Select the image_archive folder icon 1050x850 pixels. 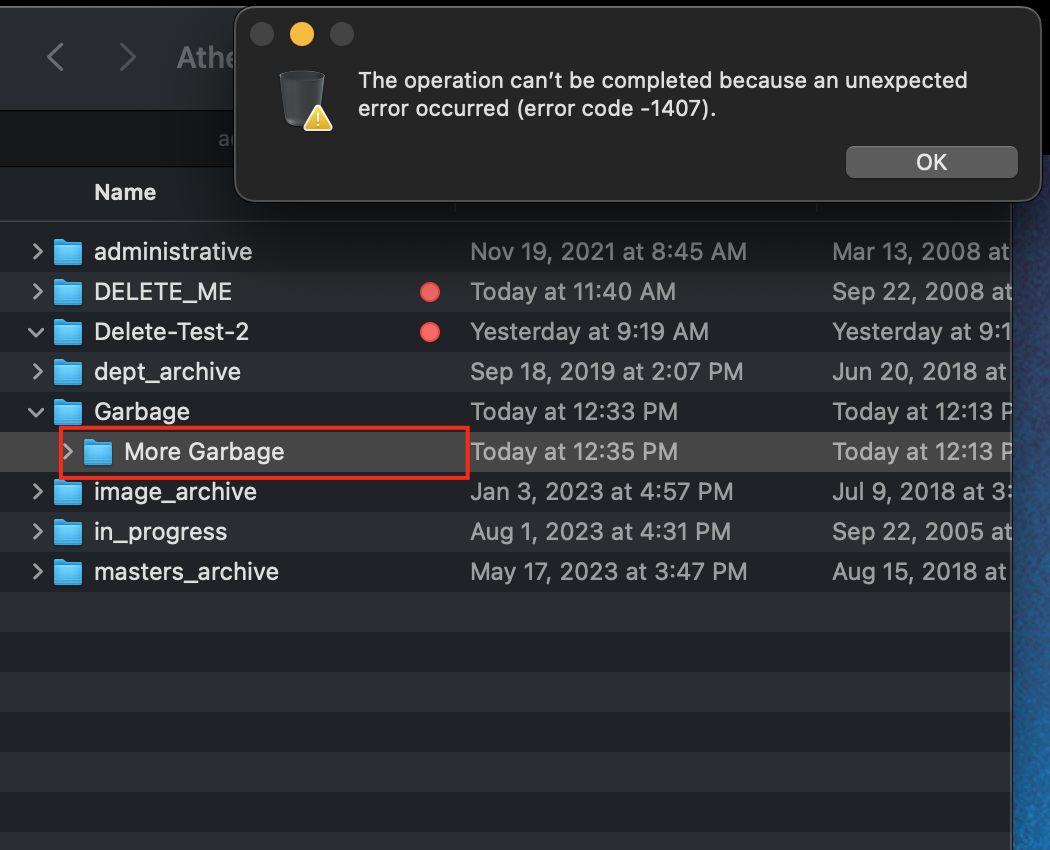[x=68, y=492]
